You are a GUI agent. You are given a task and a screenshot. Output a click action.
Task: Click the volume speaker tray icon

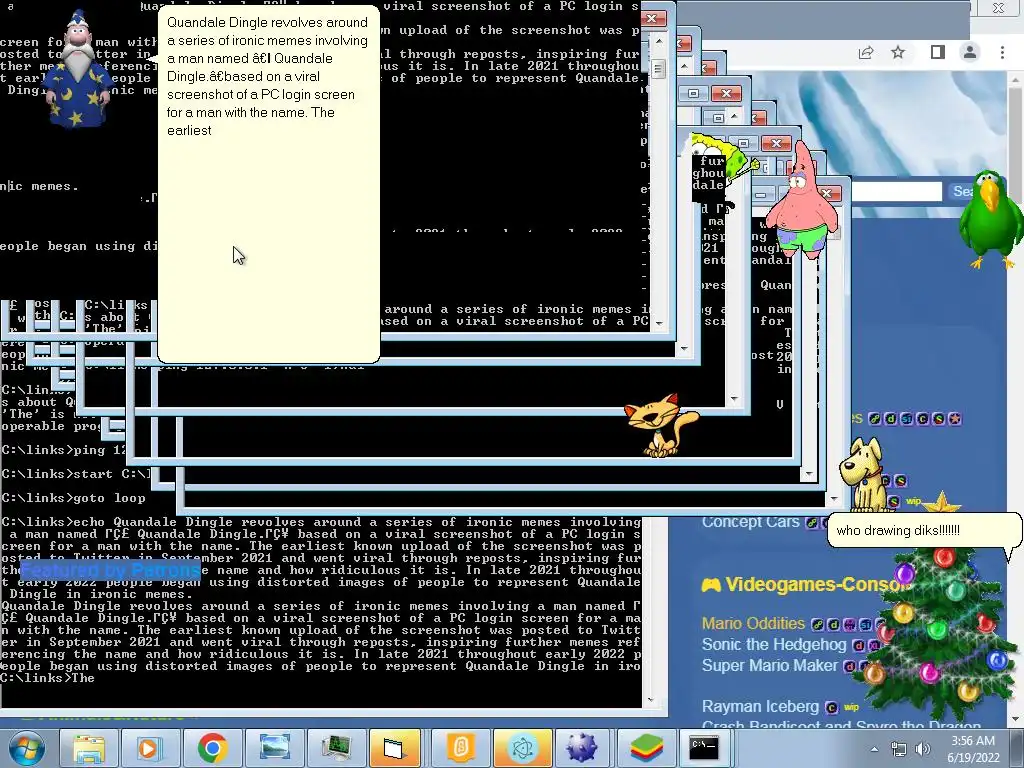click(x=922, y=749)
